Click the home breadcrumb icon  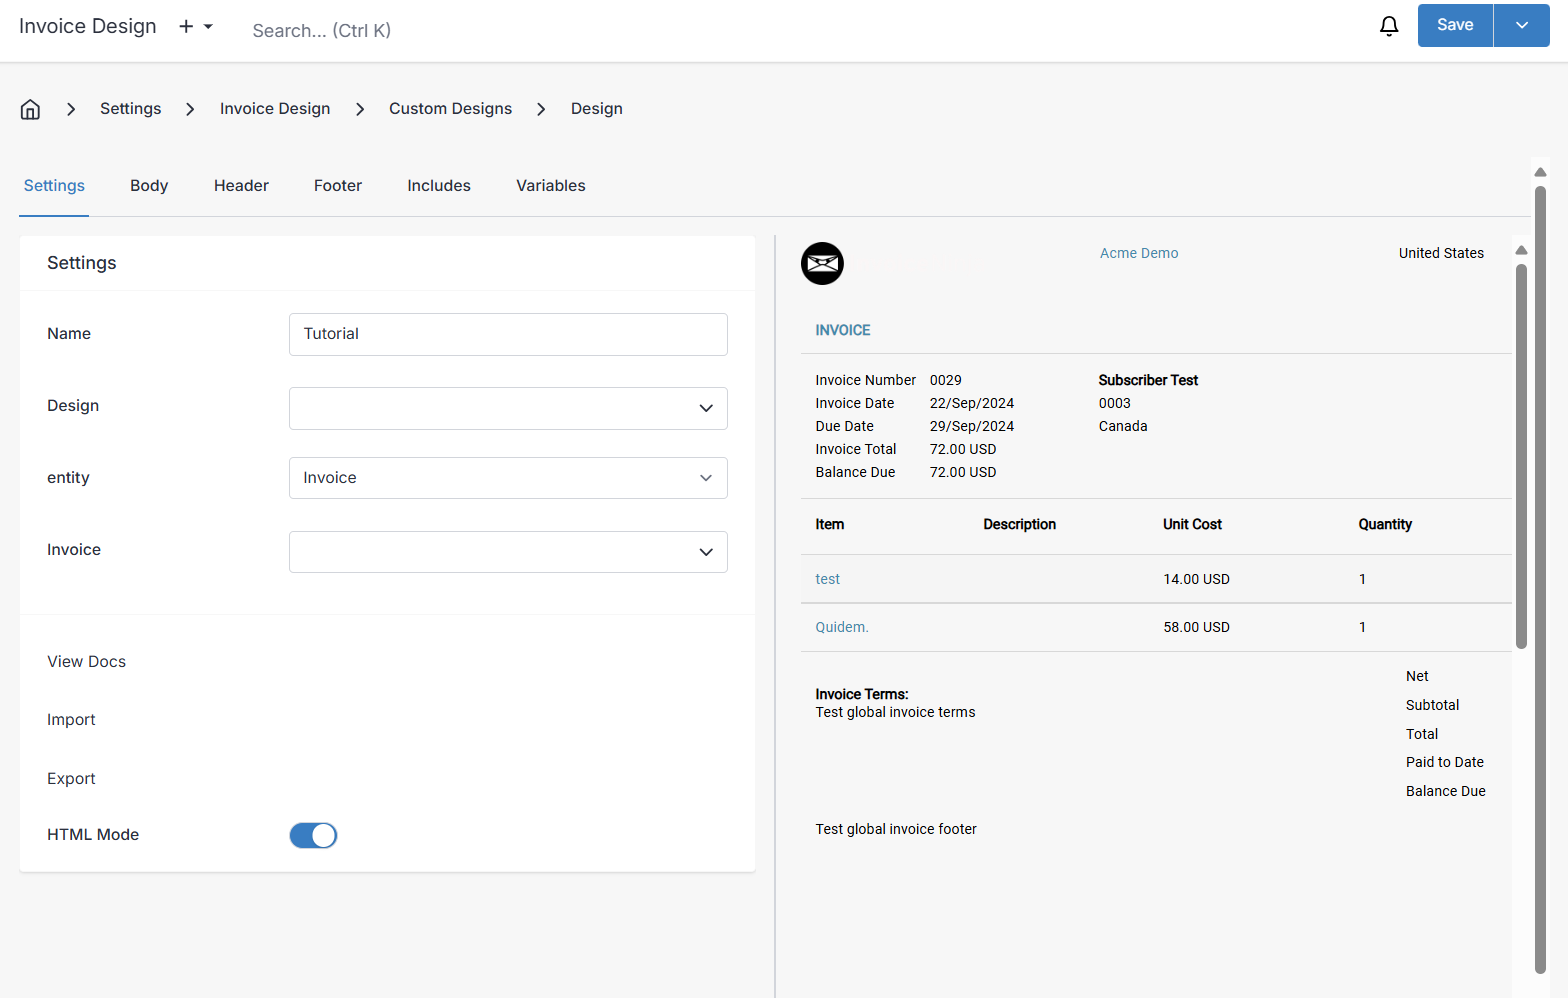tap(30, 109)
